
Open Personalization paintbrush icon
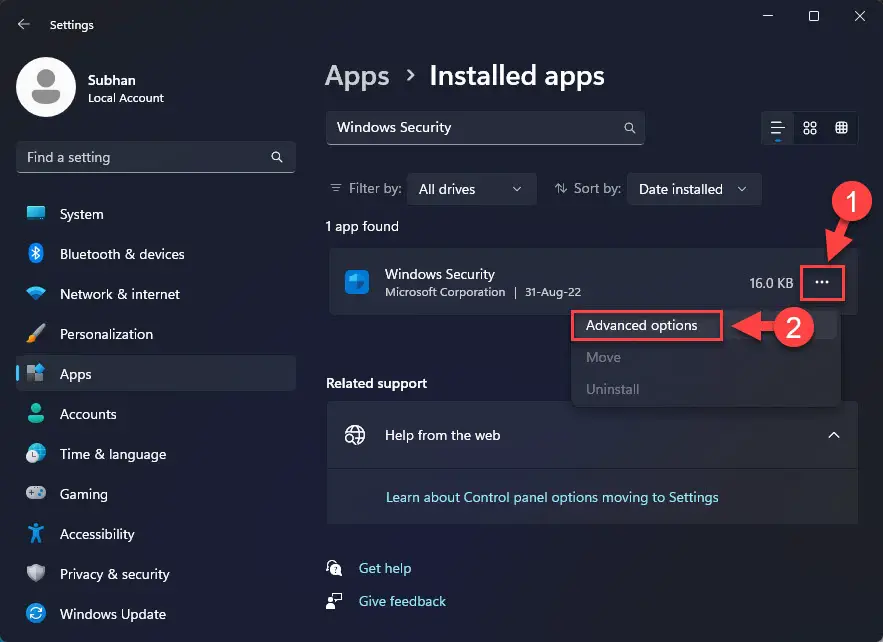(36, 333)
